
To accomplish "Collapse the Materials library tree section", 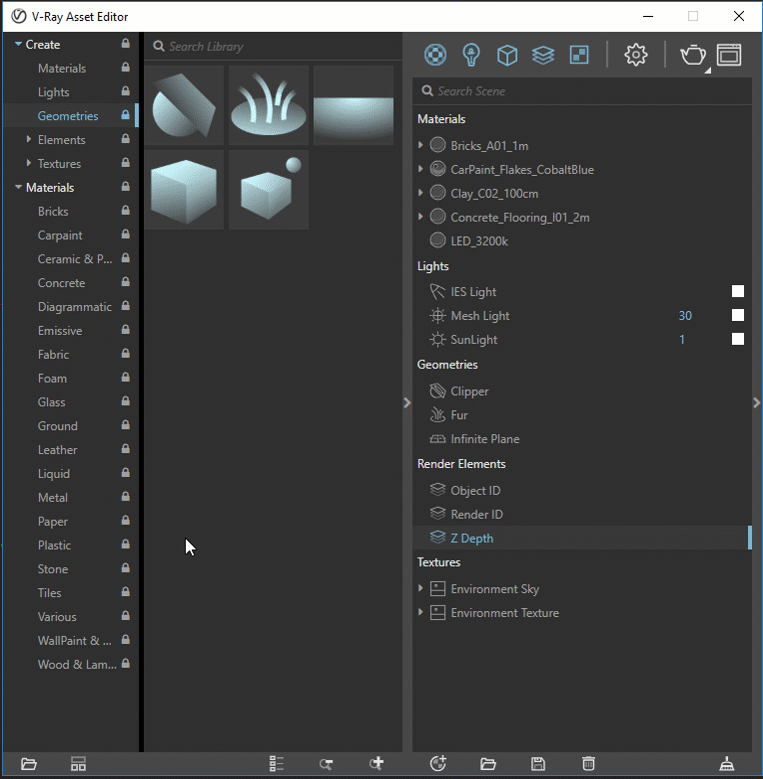I will pos(18,187).
